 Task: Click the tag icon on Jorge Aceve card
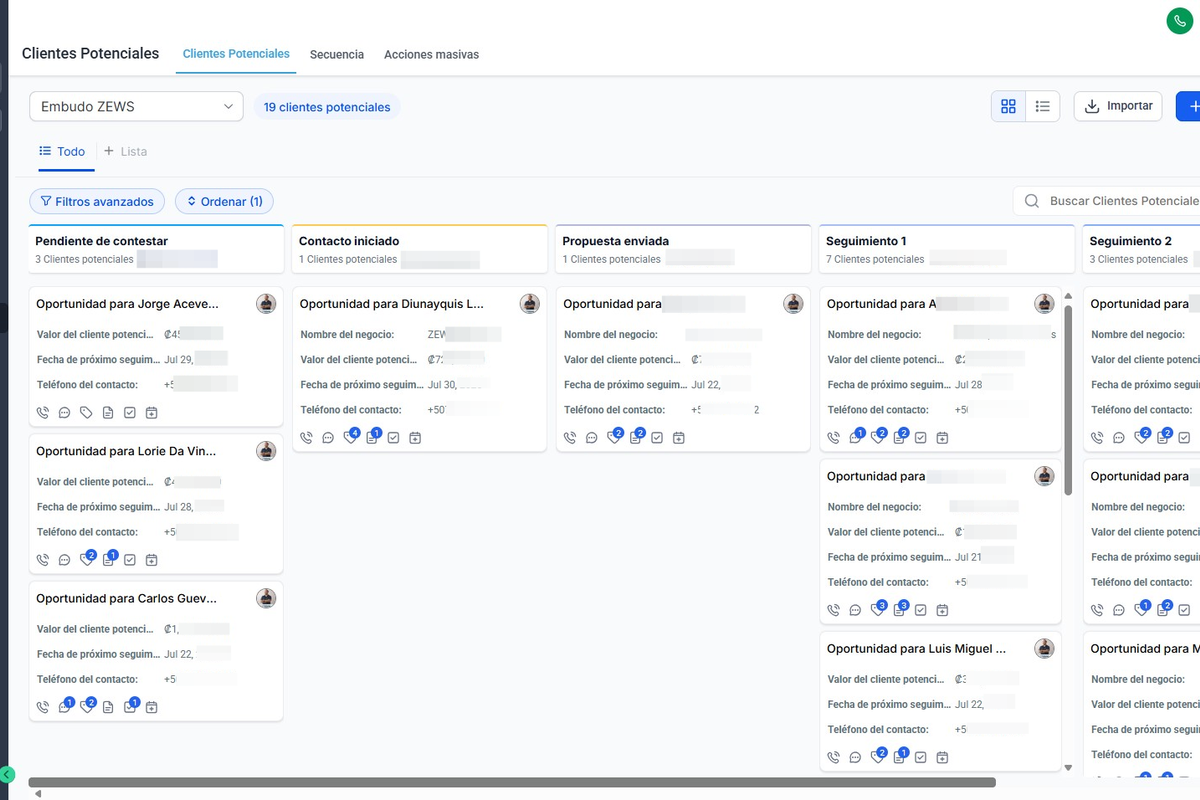pyautogui.click(x=87, y=412)
